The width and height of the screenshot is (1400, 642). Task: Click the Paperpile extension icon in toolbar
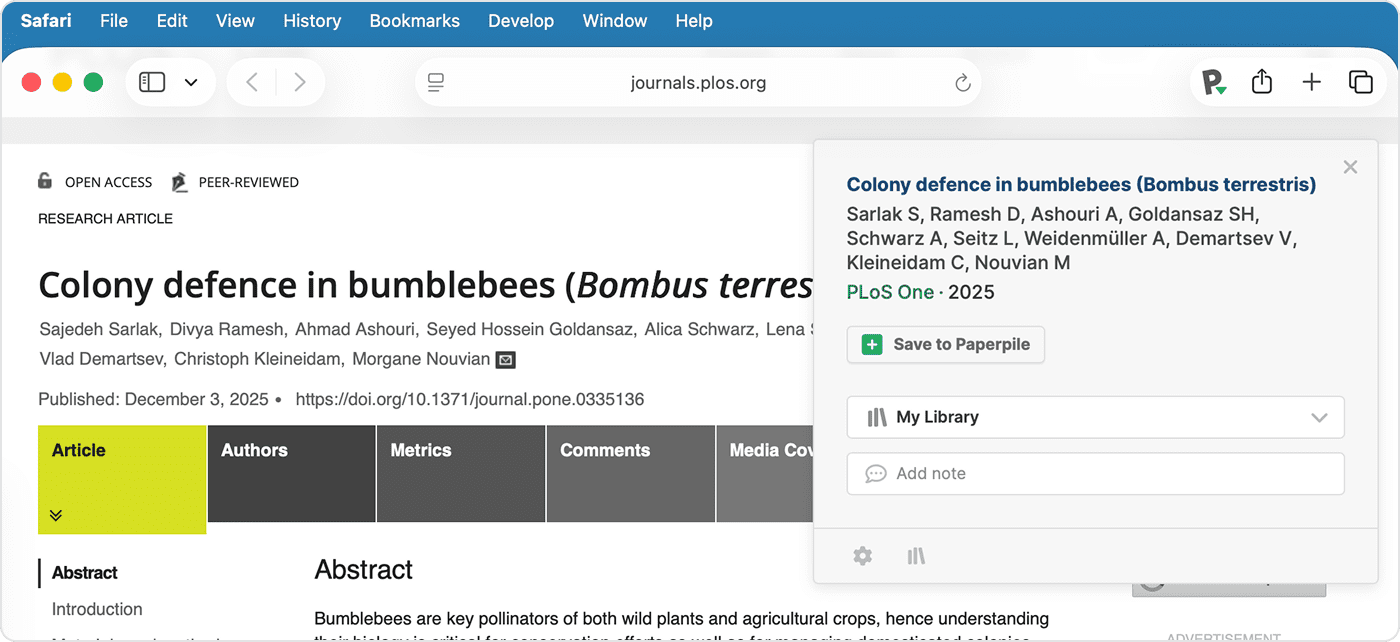tap(1214, 83)
